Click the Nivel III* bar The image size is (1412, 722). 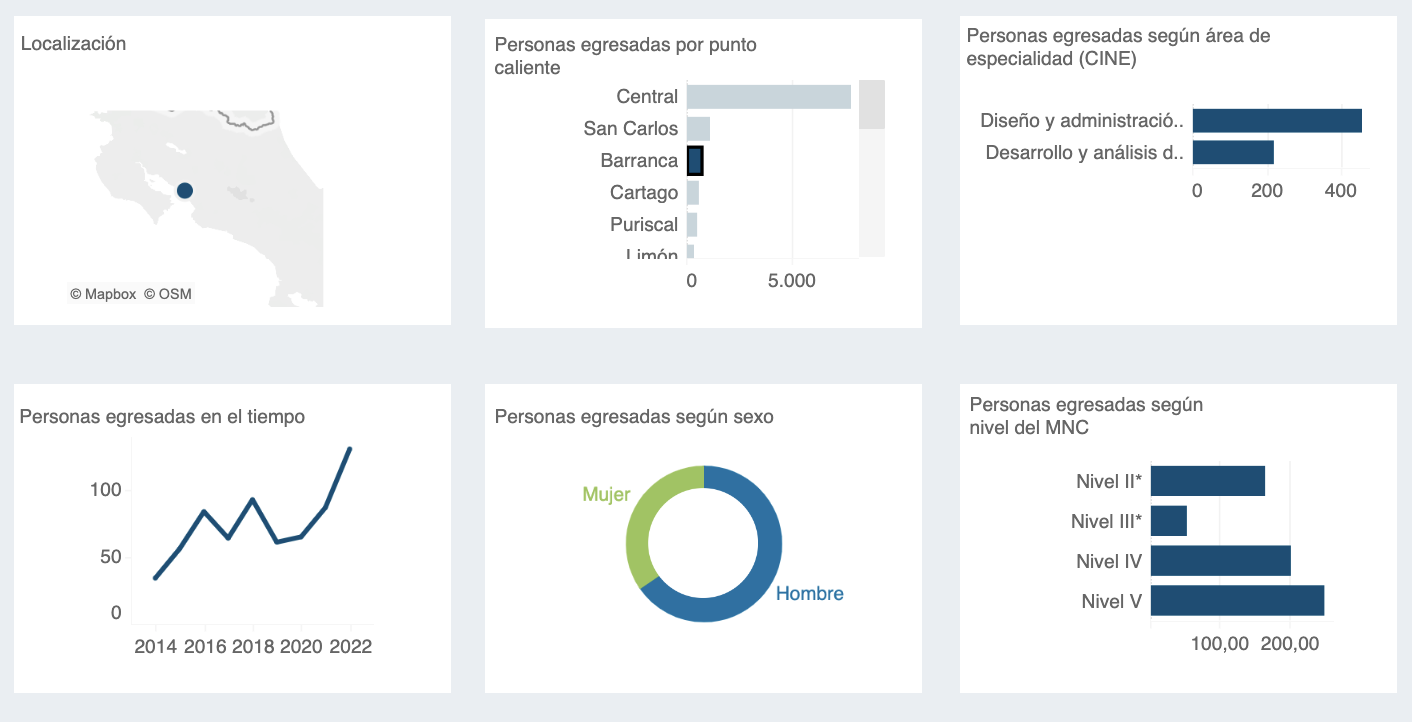click(x=1168, y=521)
